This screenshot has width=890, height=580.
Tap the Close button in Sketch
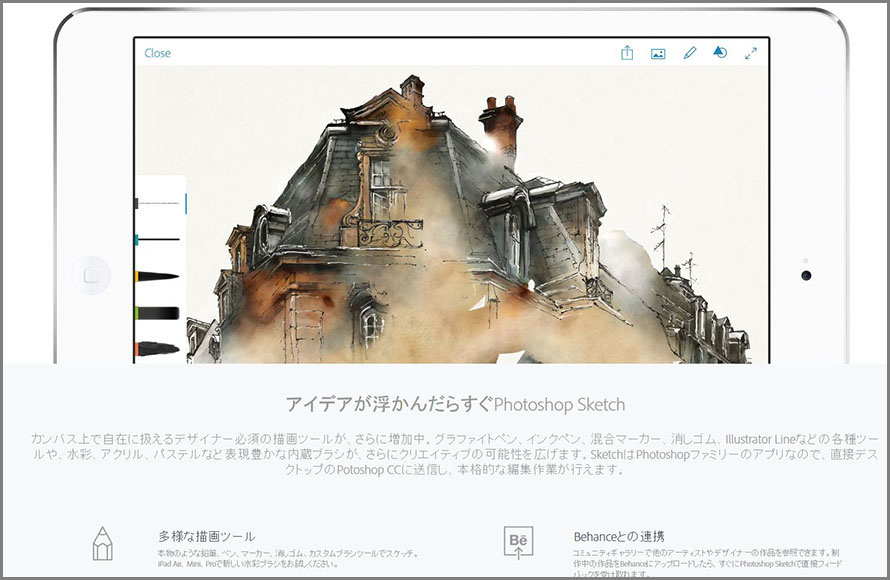click(157, 53)
